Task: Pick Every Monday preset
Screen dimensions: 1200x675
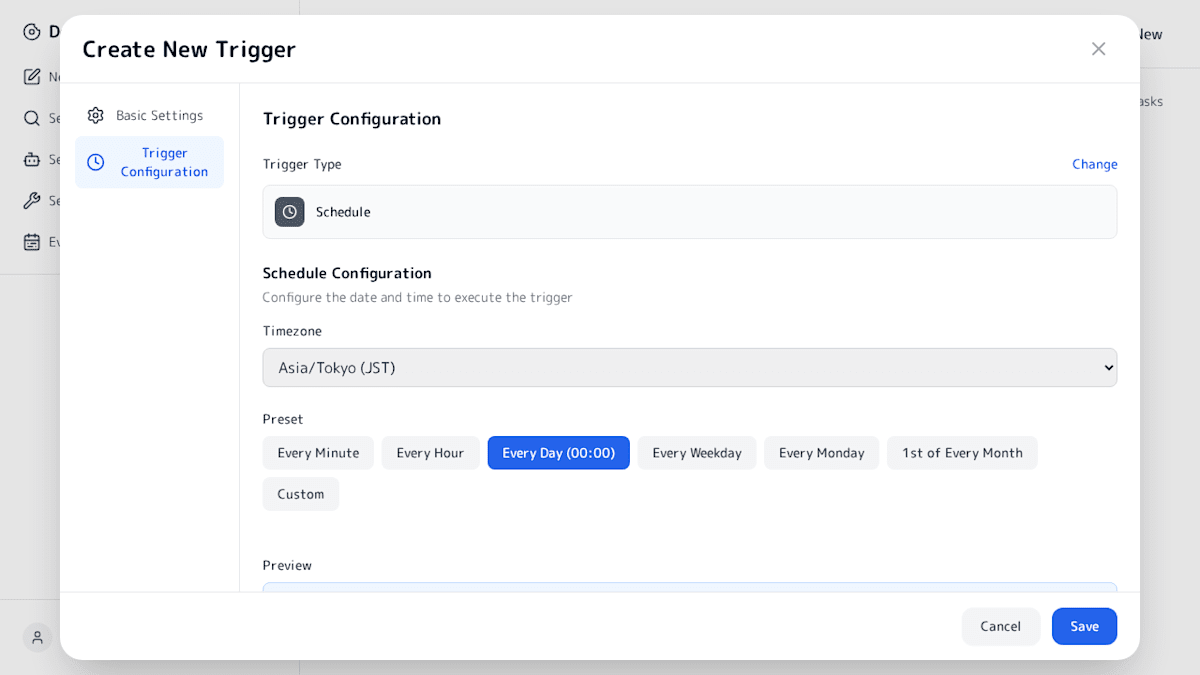Action: pos(822,453)
